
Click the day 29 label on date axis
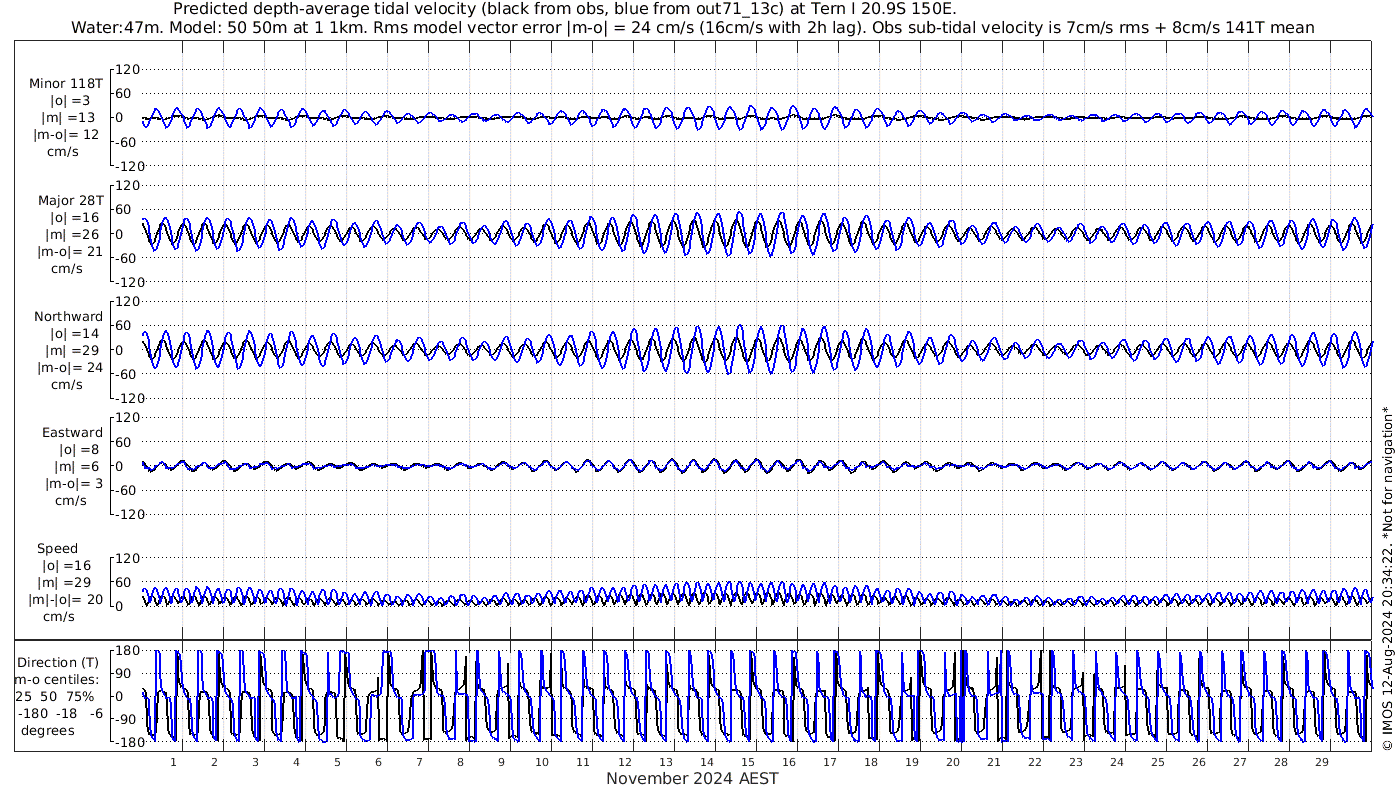(x=1321, y=762)
